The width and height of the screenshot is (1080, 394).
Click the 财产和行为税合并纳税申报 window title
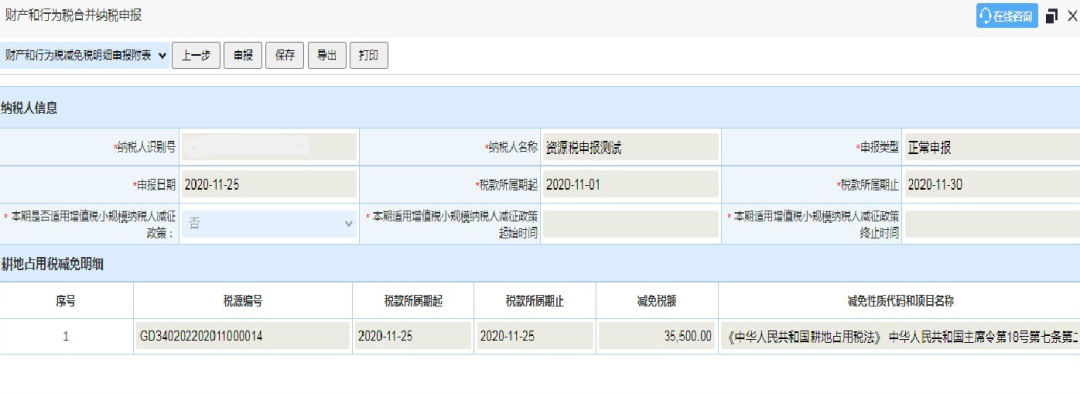click(73, 15)
